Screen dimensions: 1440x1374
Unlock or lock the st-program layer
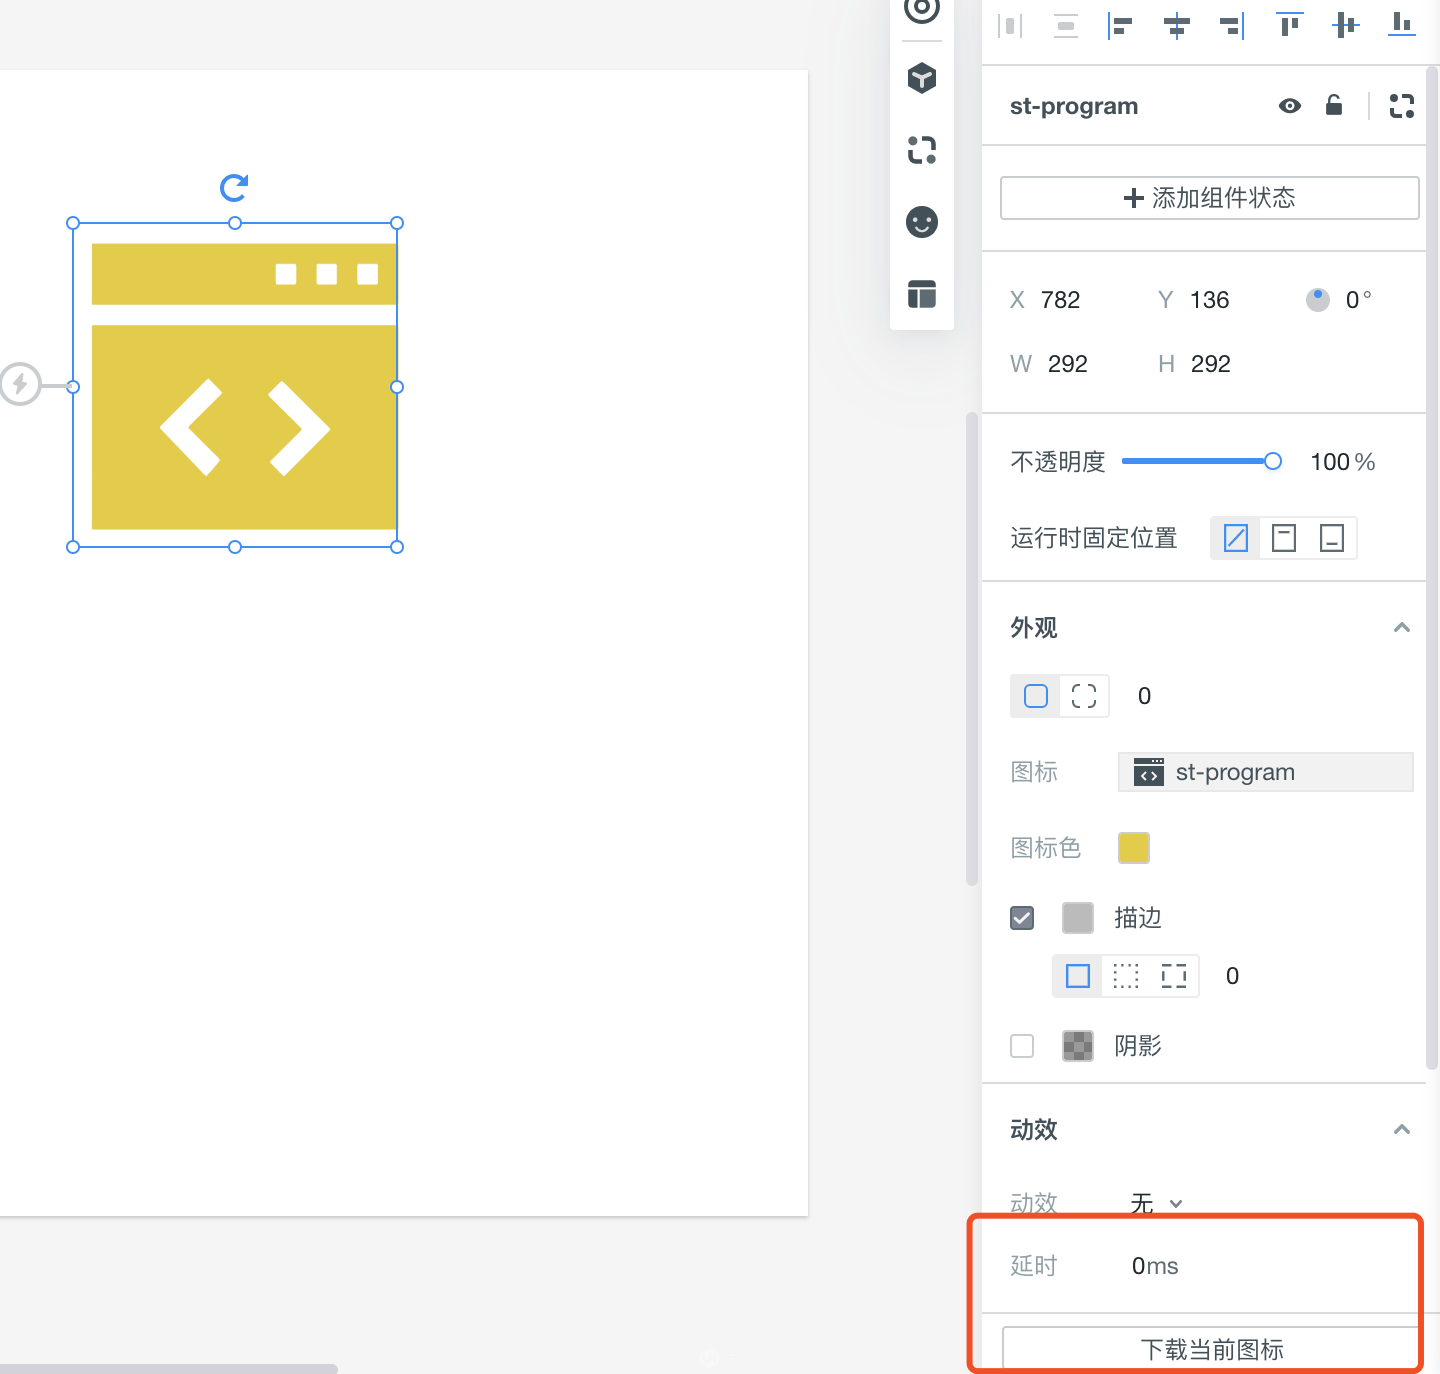coord(1334,106)
